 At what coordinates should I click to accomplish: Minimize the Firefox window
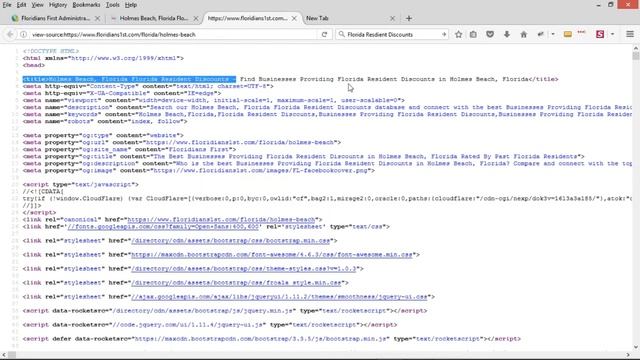point(598,5)
